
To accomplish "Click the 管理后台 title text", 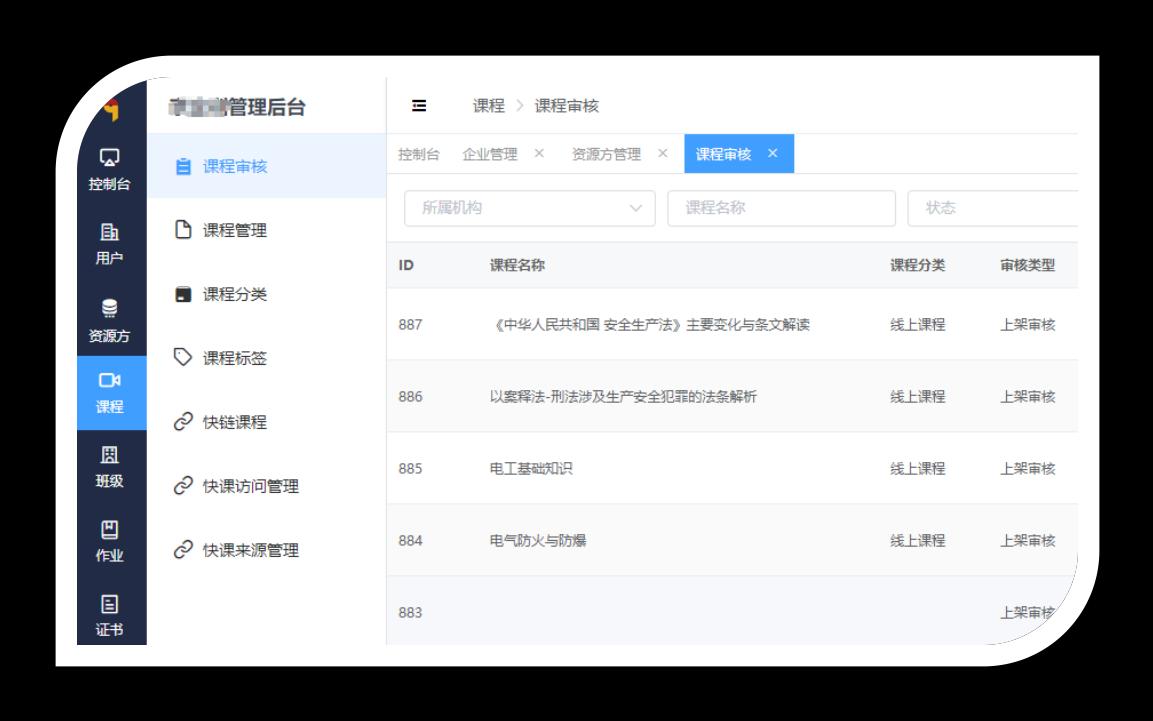I will click(x=266, y=107).
